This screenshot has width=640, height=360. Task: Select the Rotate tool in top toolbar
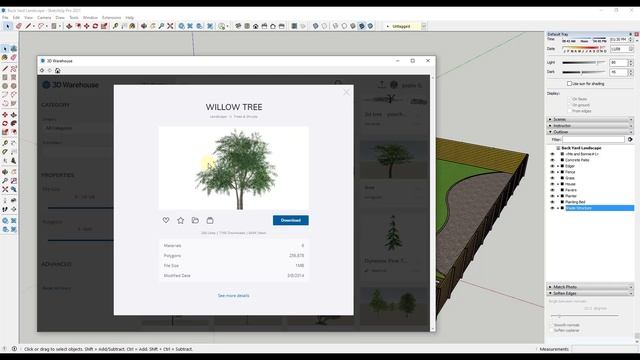(95, 26)
